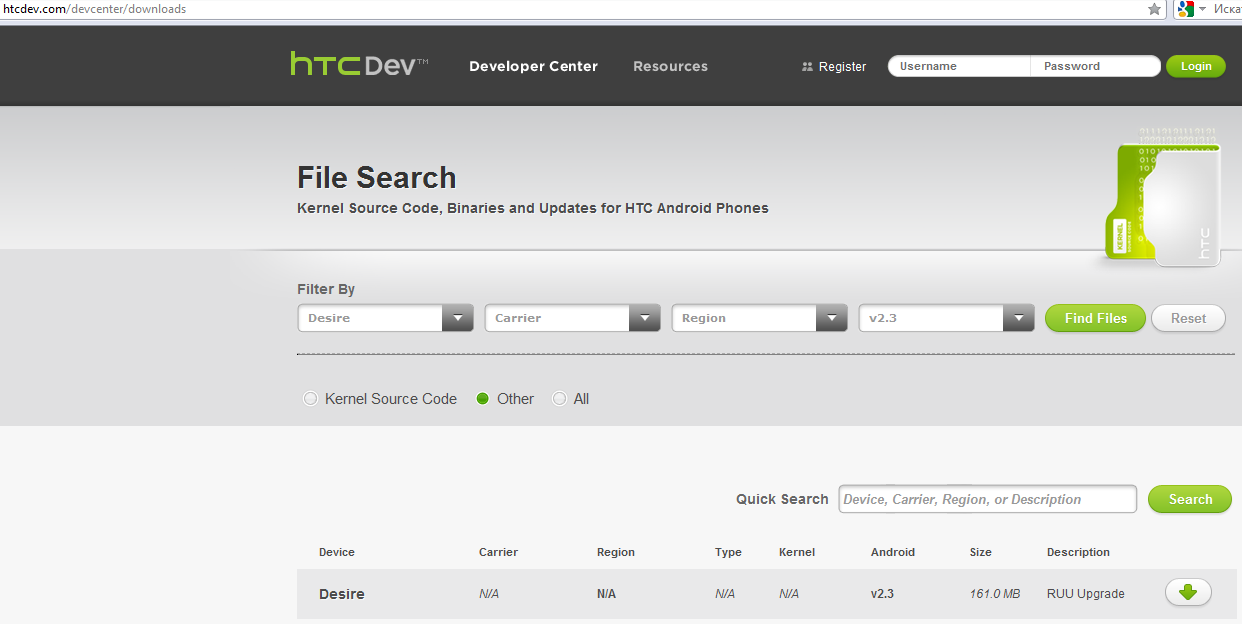This screenshot has height=624, width=1242.
Task: Open the Google search engine icon
Action: [x=1186, y=9]
